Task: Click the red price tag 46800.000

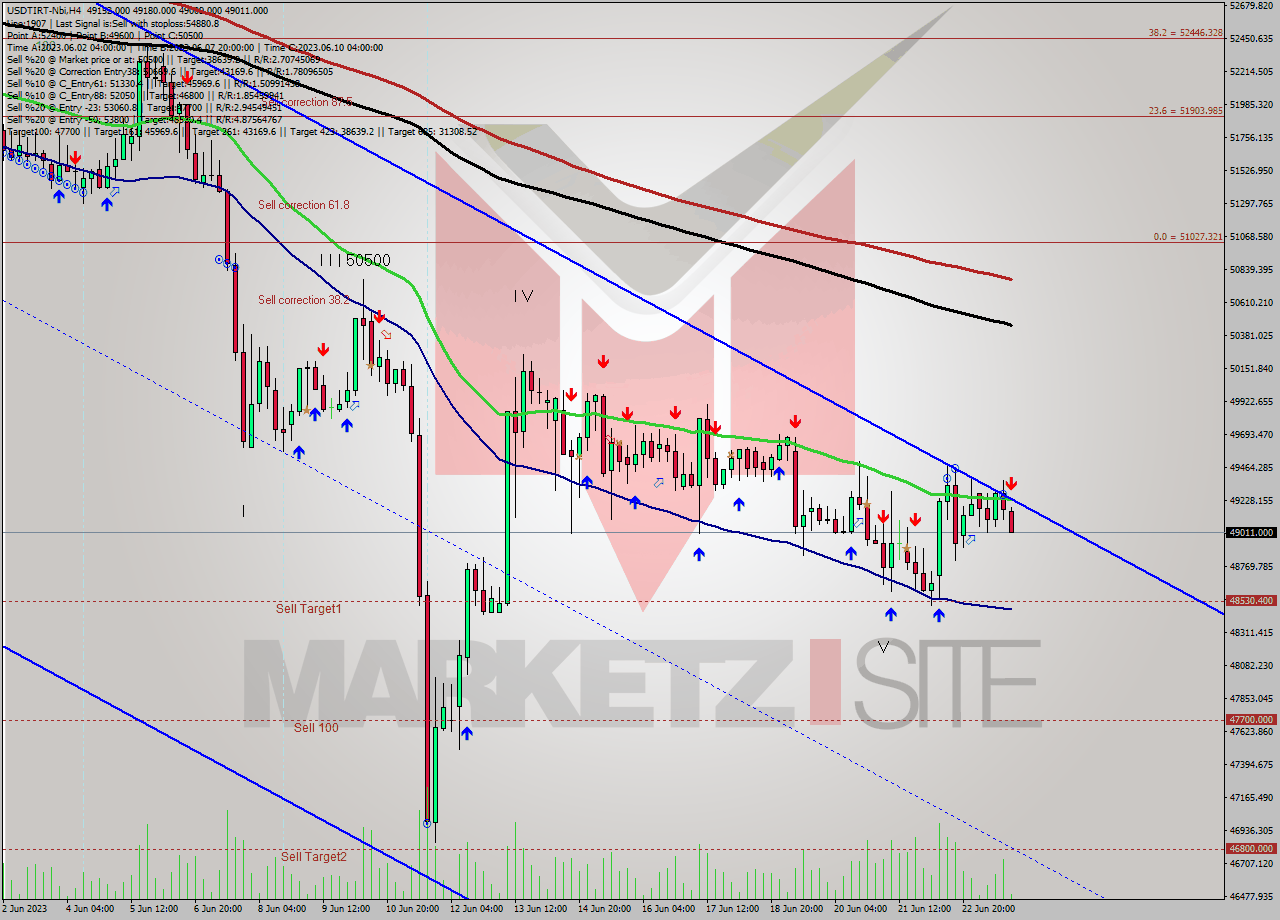Action: tap(1251, 848)
